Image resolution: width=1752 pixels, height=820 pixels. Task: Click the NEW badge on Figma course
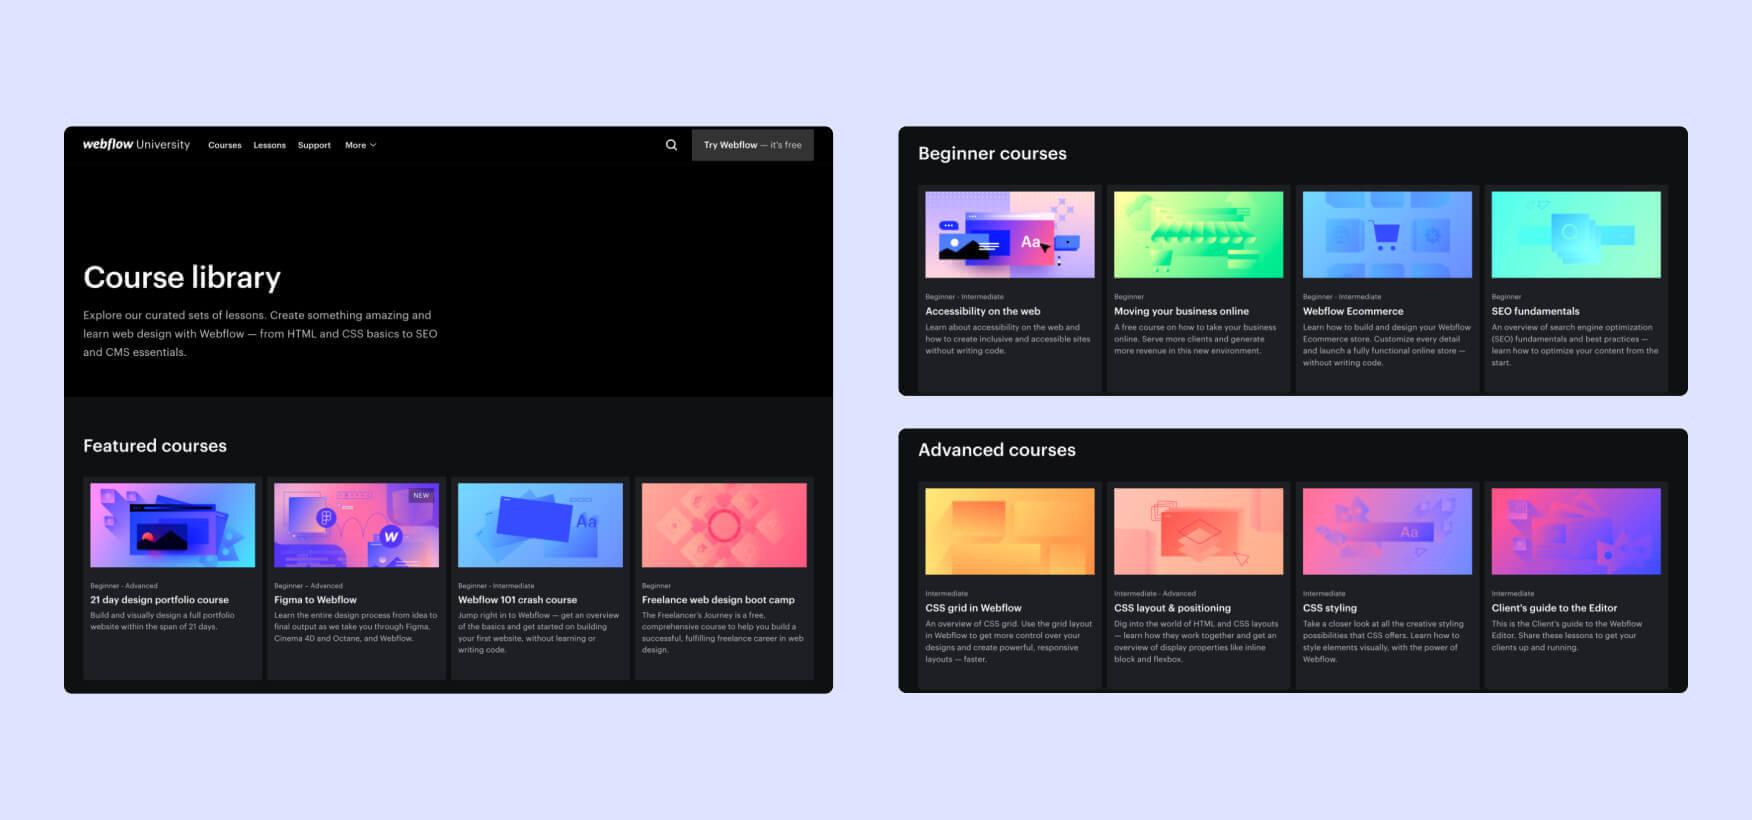click(422, 495)
